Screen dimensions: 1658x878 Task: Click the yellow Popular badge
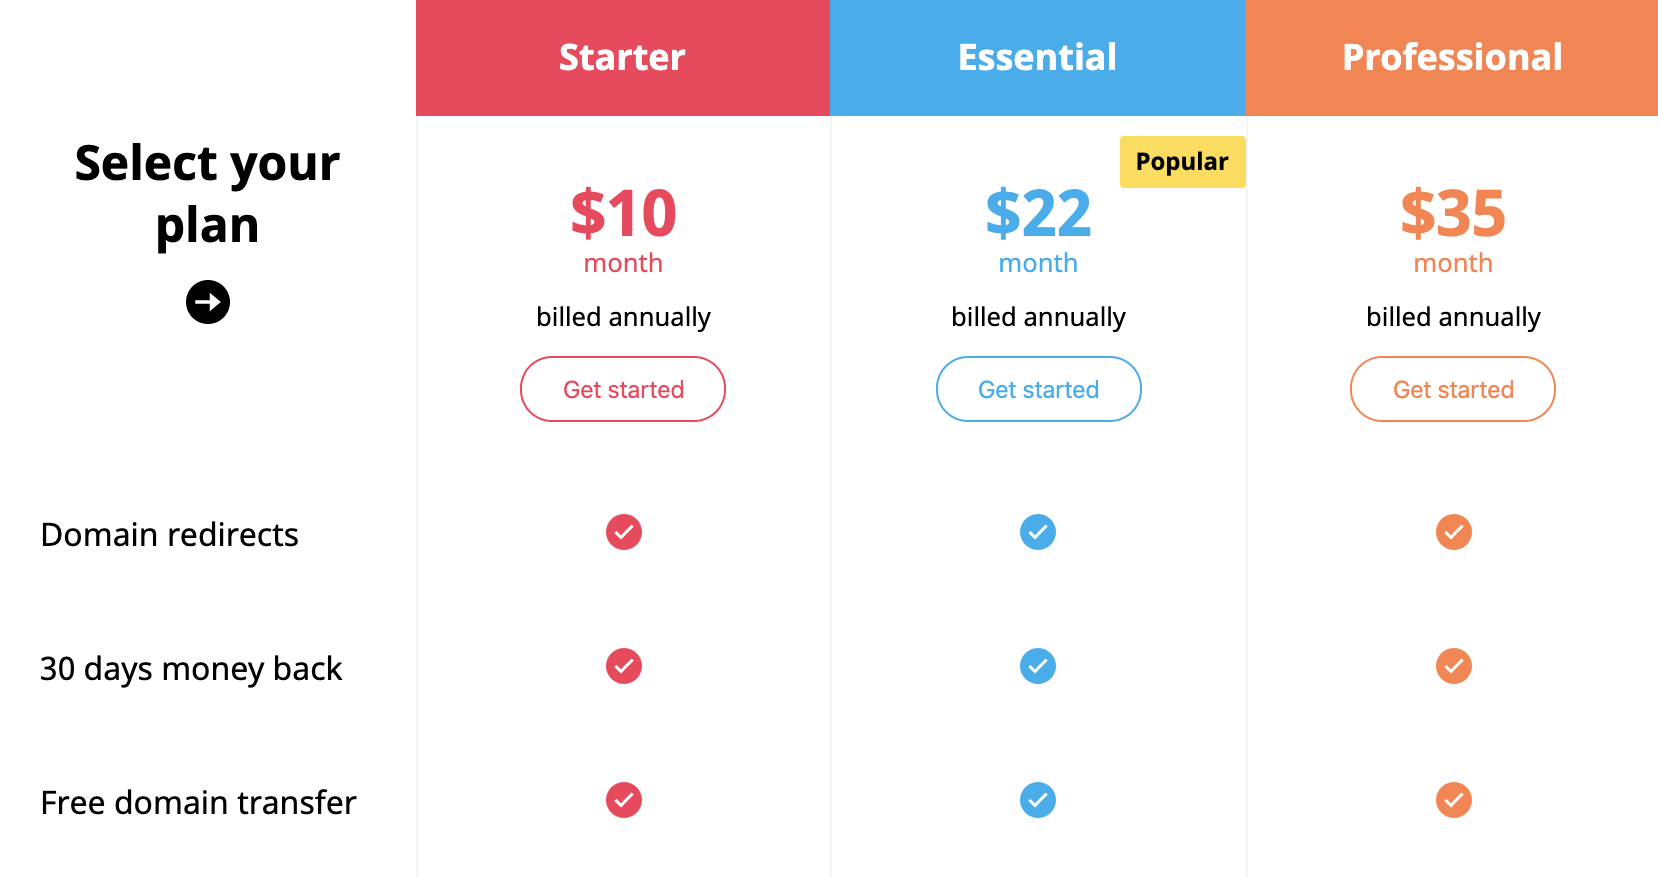pyautogui.click(x=1182, y=162)
